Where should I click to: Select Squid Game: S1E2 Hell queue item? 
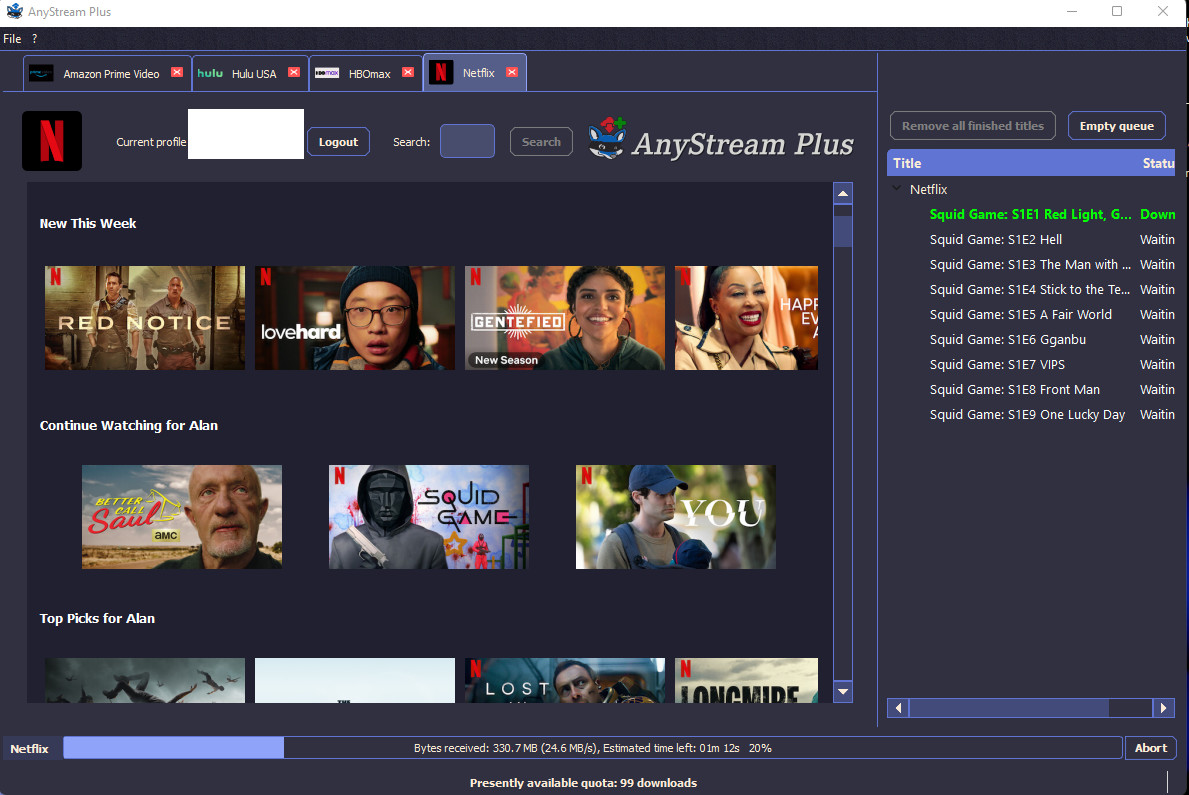[x=996, y=240]
